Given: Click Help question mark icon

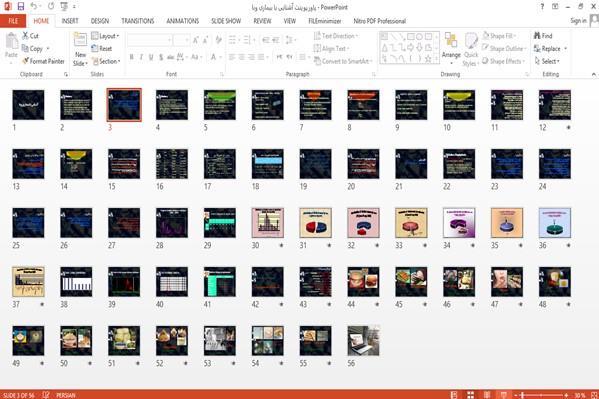Looking at the screenshot, I should (542, 6).
